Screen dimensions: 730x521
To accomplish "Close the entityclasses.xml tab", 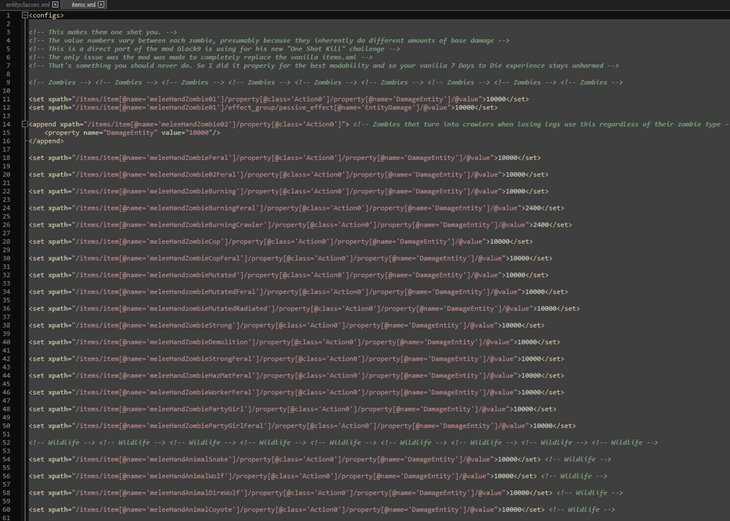I will tap(57, 6).
